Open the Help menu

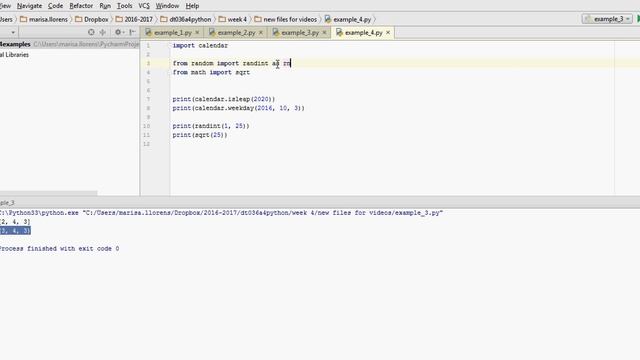click(x=192, y=6)
